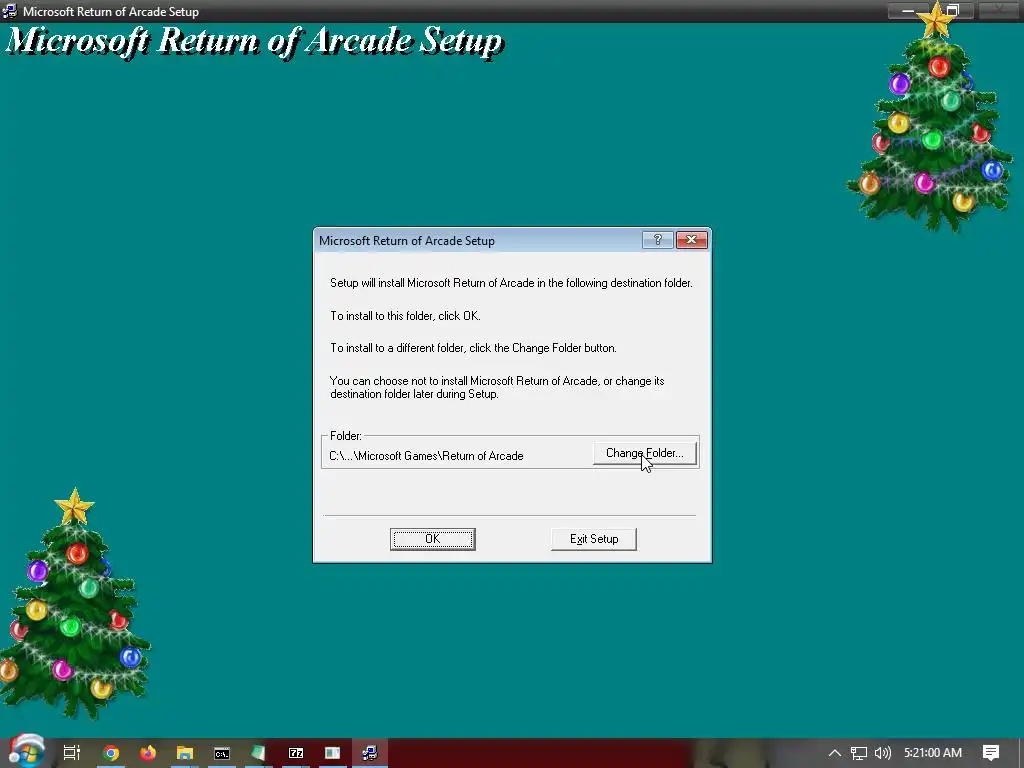The image size is (1024, 768).
Task: Click the setup icon in the title bar
Action: (x=10, y=11)
